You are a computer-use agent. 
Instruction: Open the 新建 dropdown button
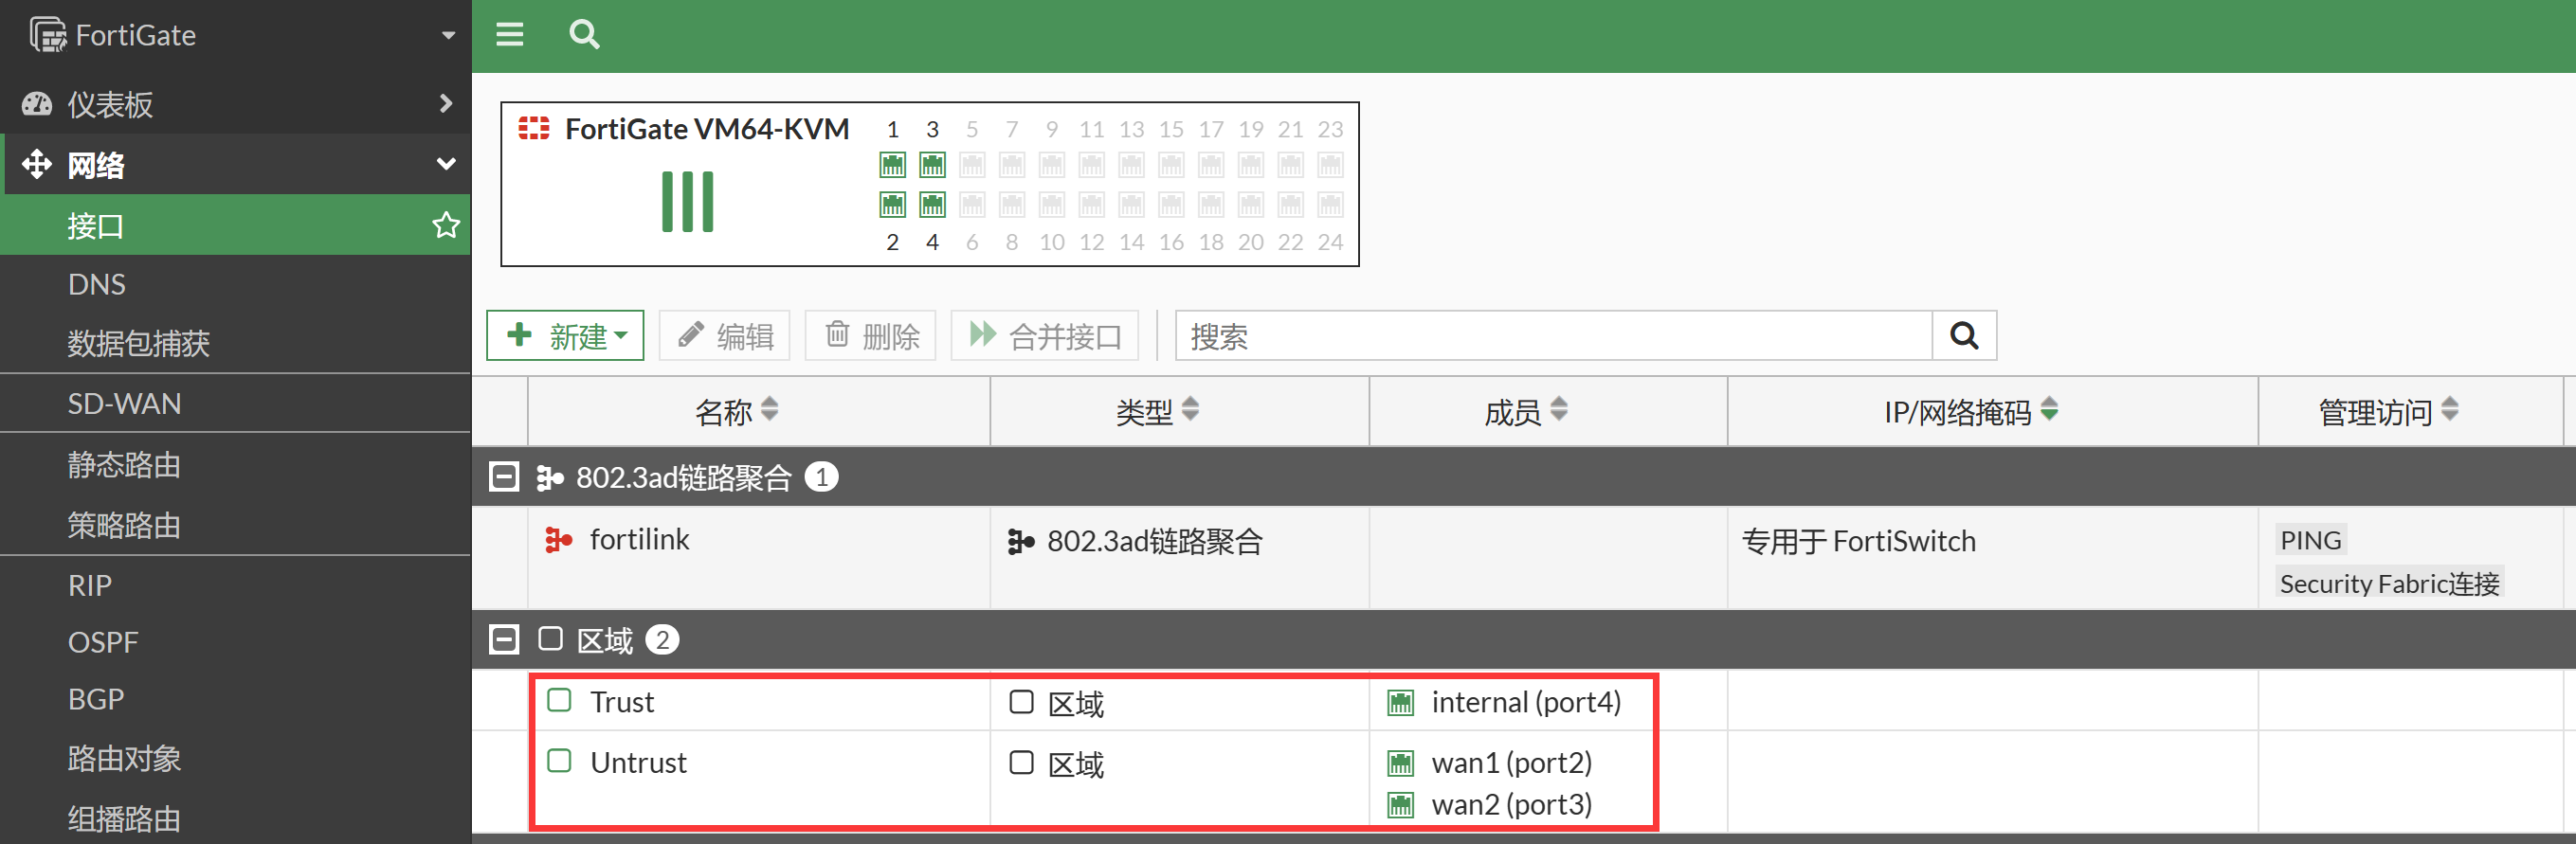[x=565, y=336]
